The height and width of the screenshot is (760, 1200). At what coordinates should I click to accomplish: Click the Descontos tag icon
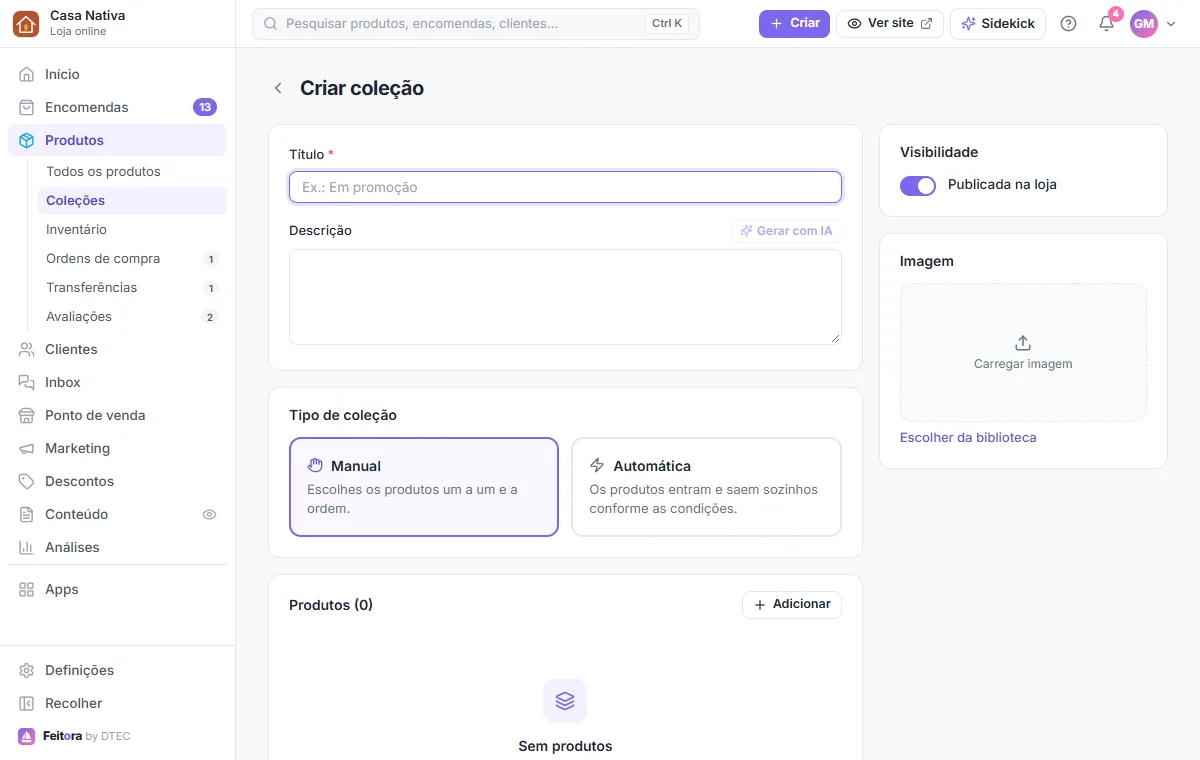point(27,481)
